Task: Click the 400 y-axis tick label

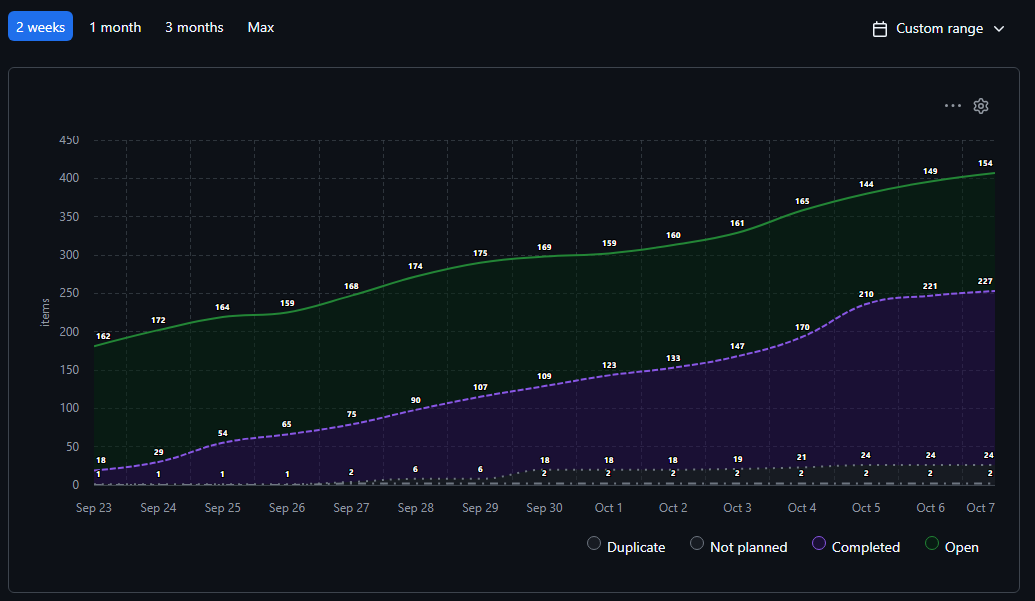Action: [x=69, y=178]
